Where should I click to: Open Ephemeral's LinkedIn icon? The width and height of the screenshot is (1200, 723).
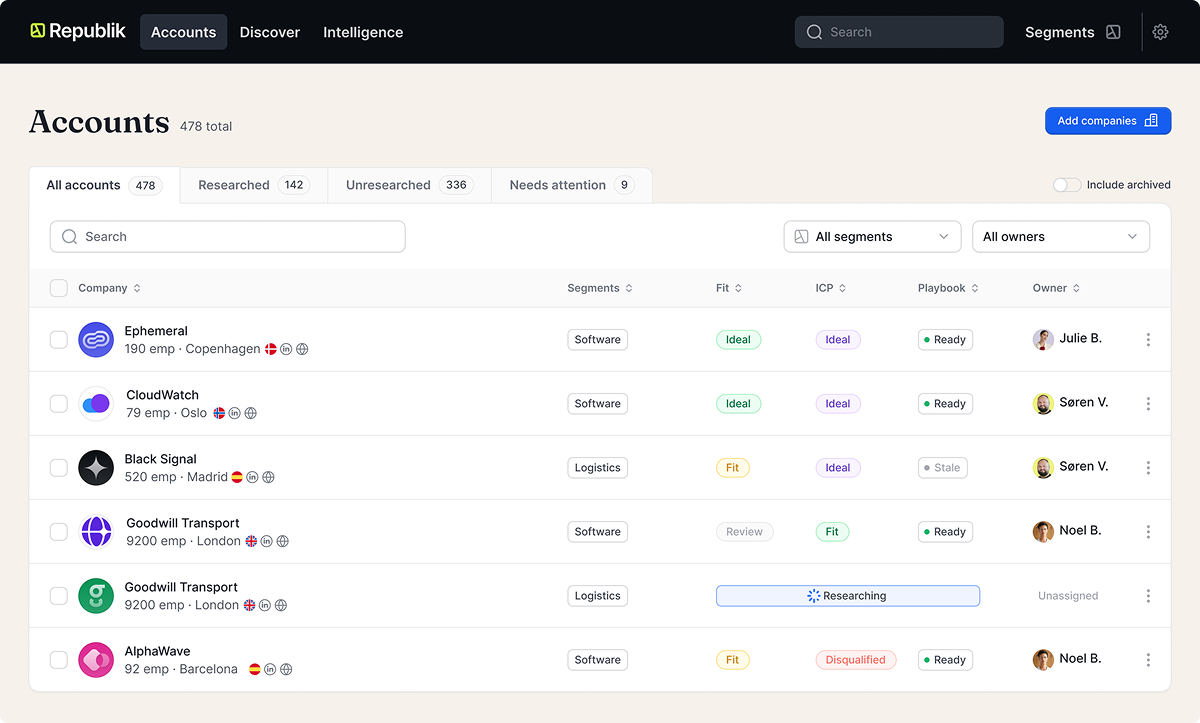[286, 349]
